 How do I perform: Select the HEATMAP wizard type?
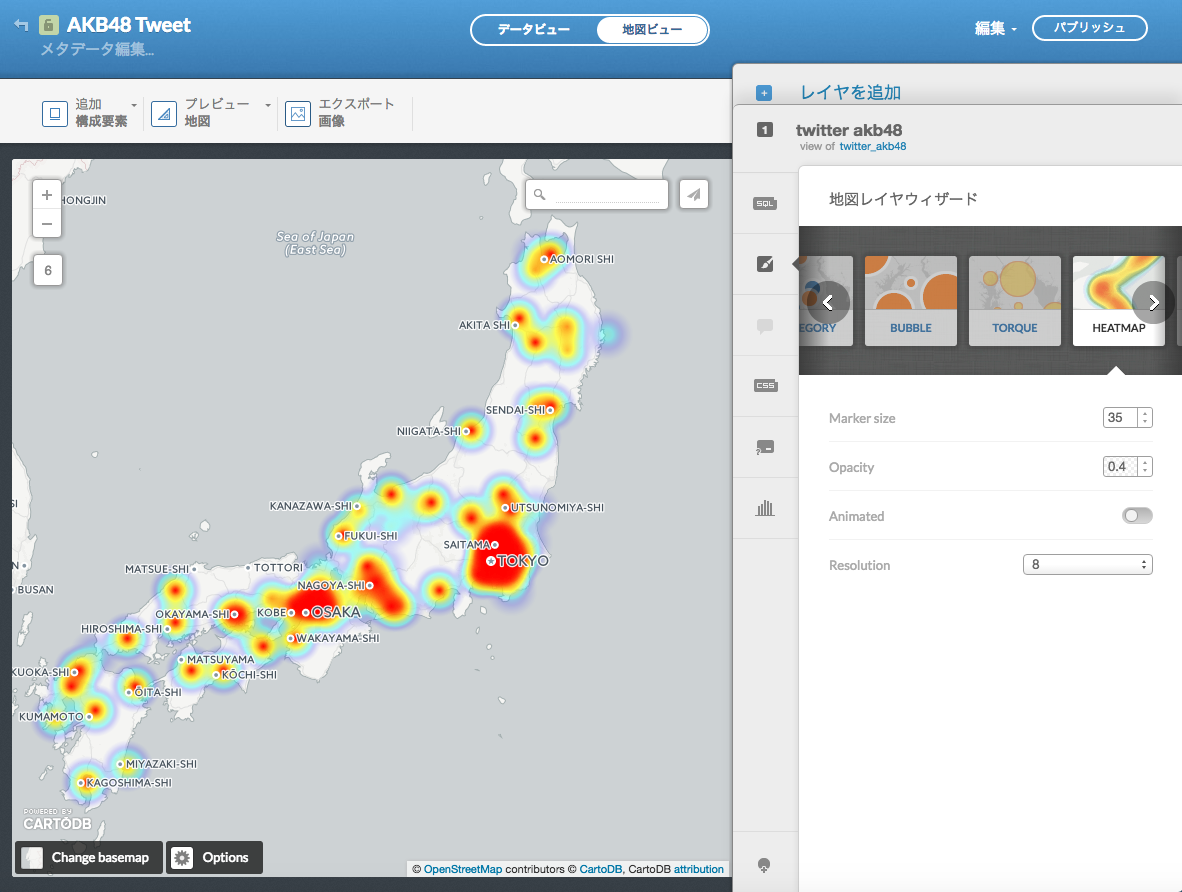(x=1119, y=301)
